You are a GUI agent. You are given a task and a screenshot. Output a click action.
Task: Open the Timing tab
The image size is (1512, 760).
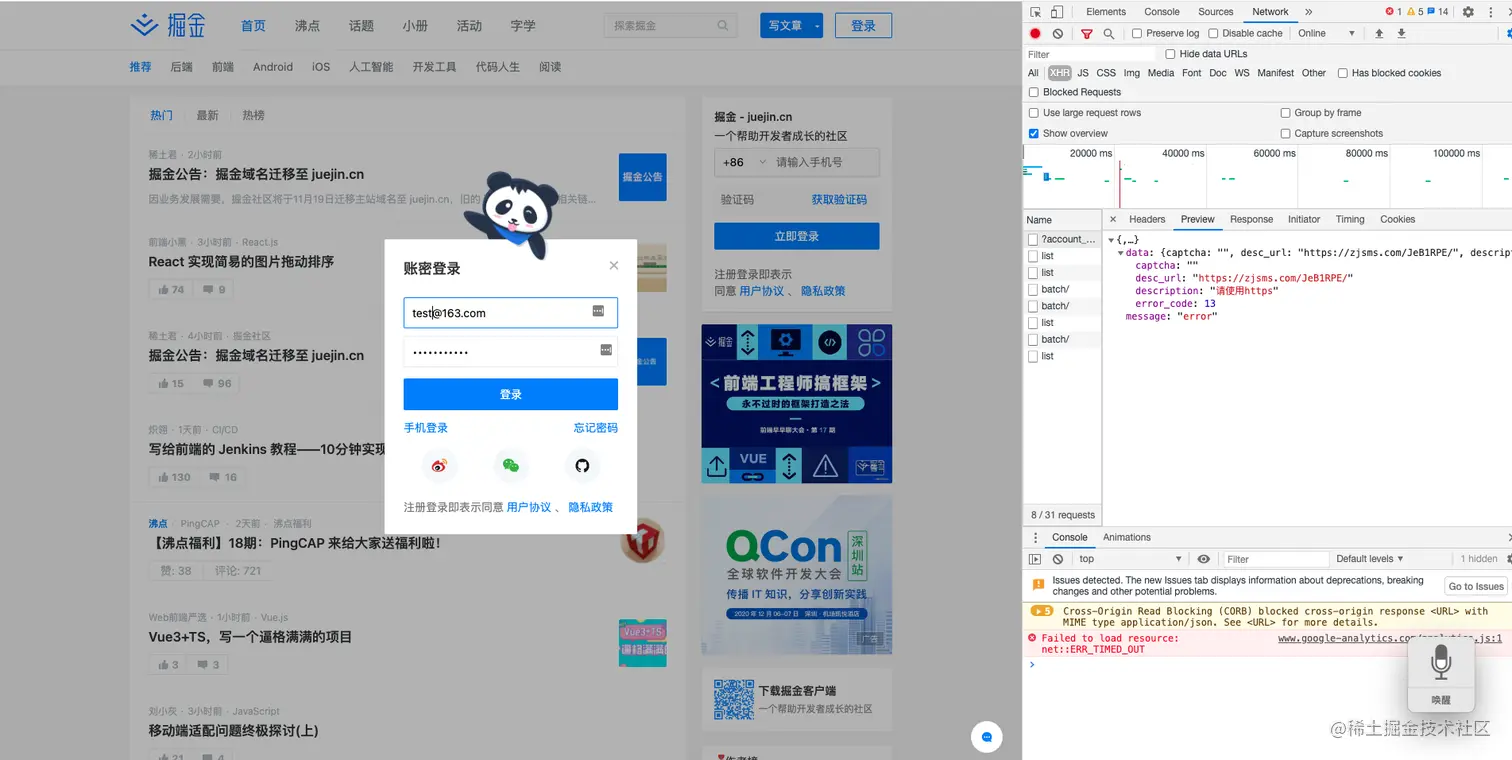pyautogui.click(x=1350, y=219)
